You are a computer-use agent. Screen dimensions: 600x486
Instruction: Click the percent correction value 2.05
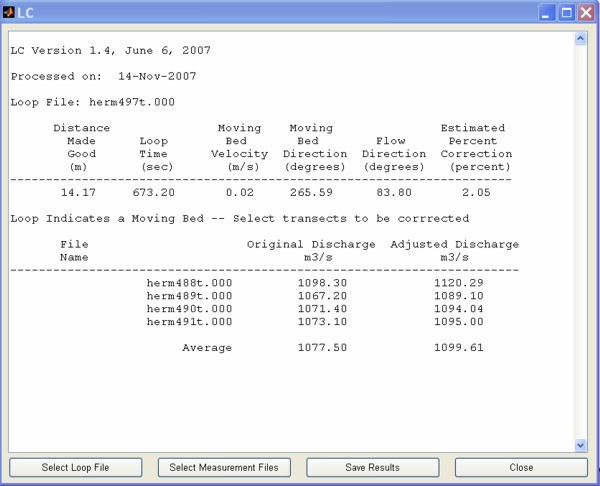476,192
